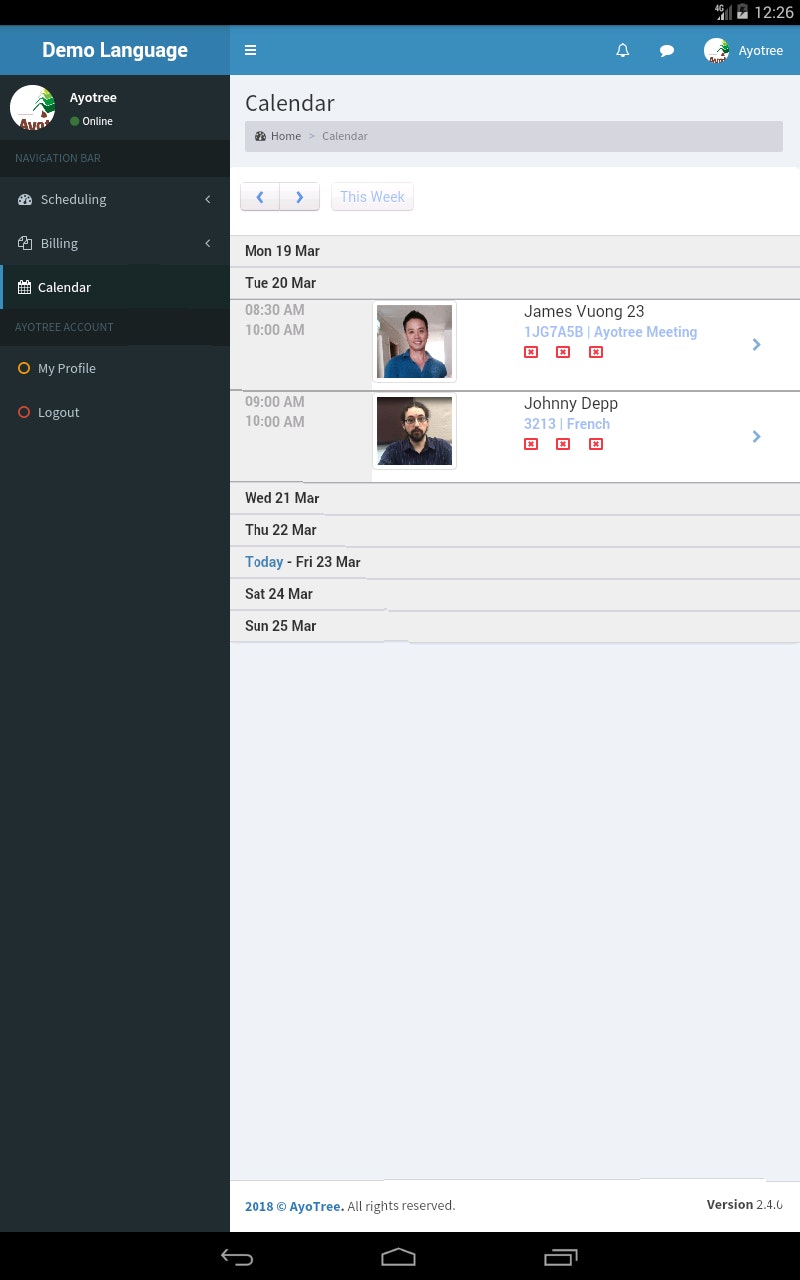Expand the Billing submenu chevron
The image size is (800, 1280).
[208, 243]
